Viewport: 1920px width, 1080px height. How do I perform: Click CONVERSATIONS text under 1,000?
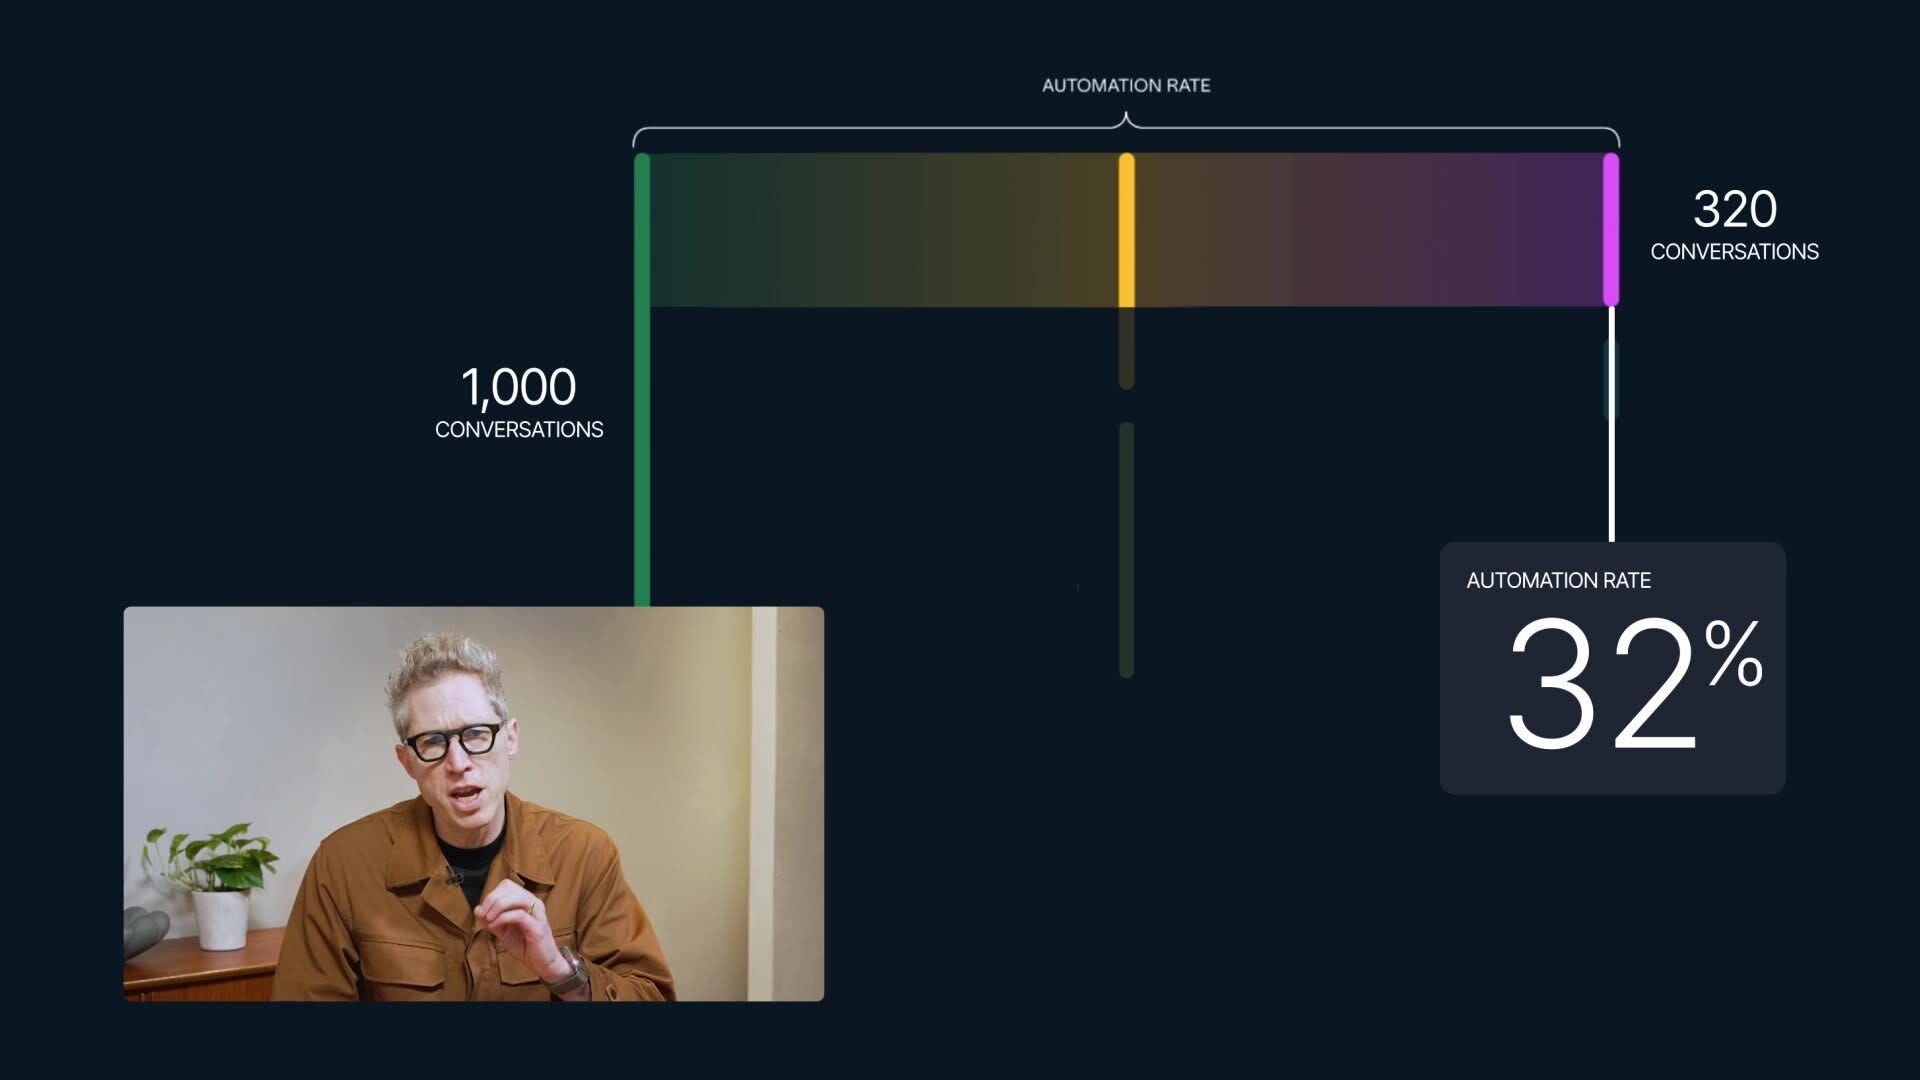pos(518,430)
